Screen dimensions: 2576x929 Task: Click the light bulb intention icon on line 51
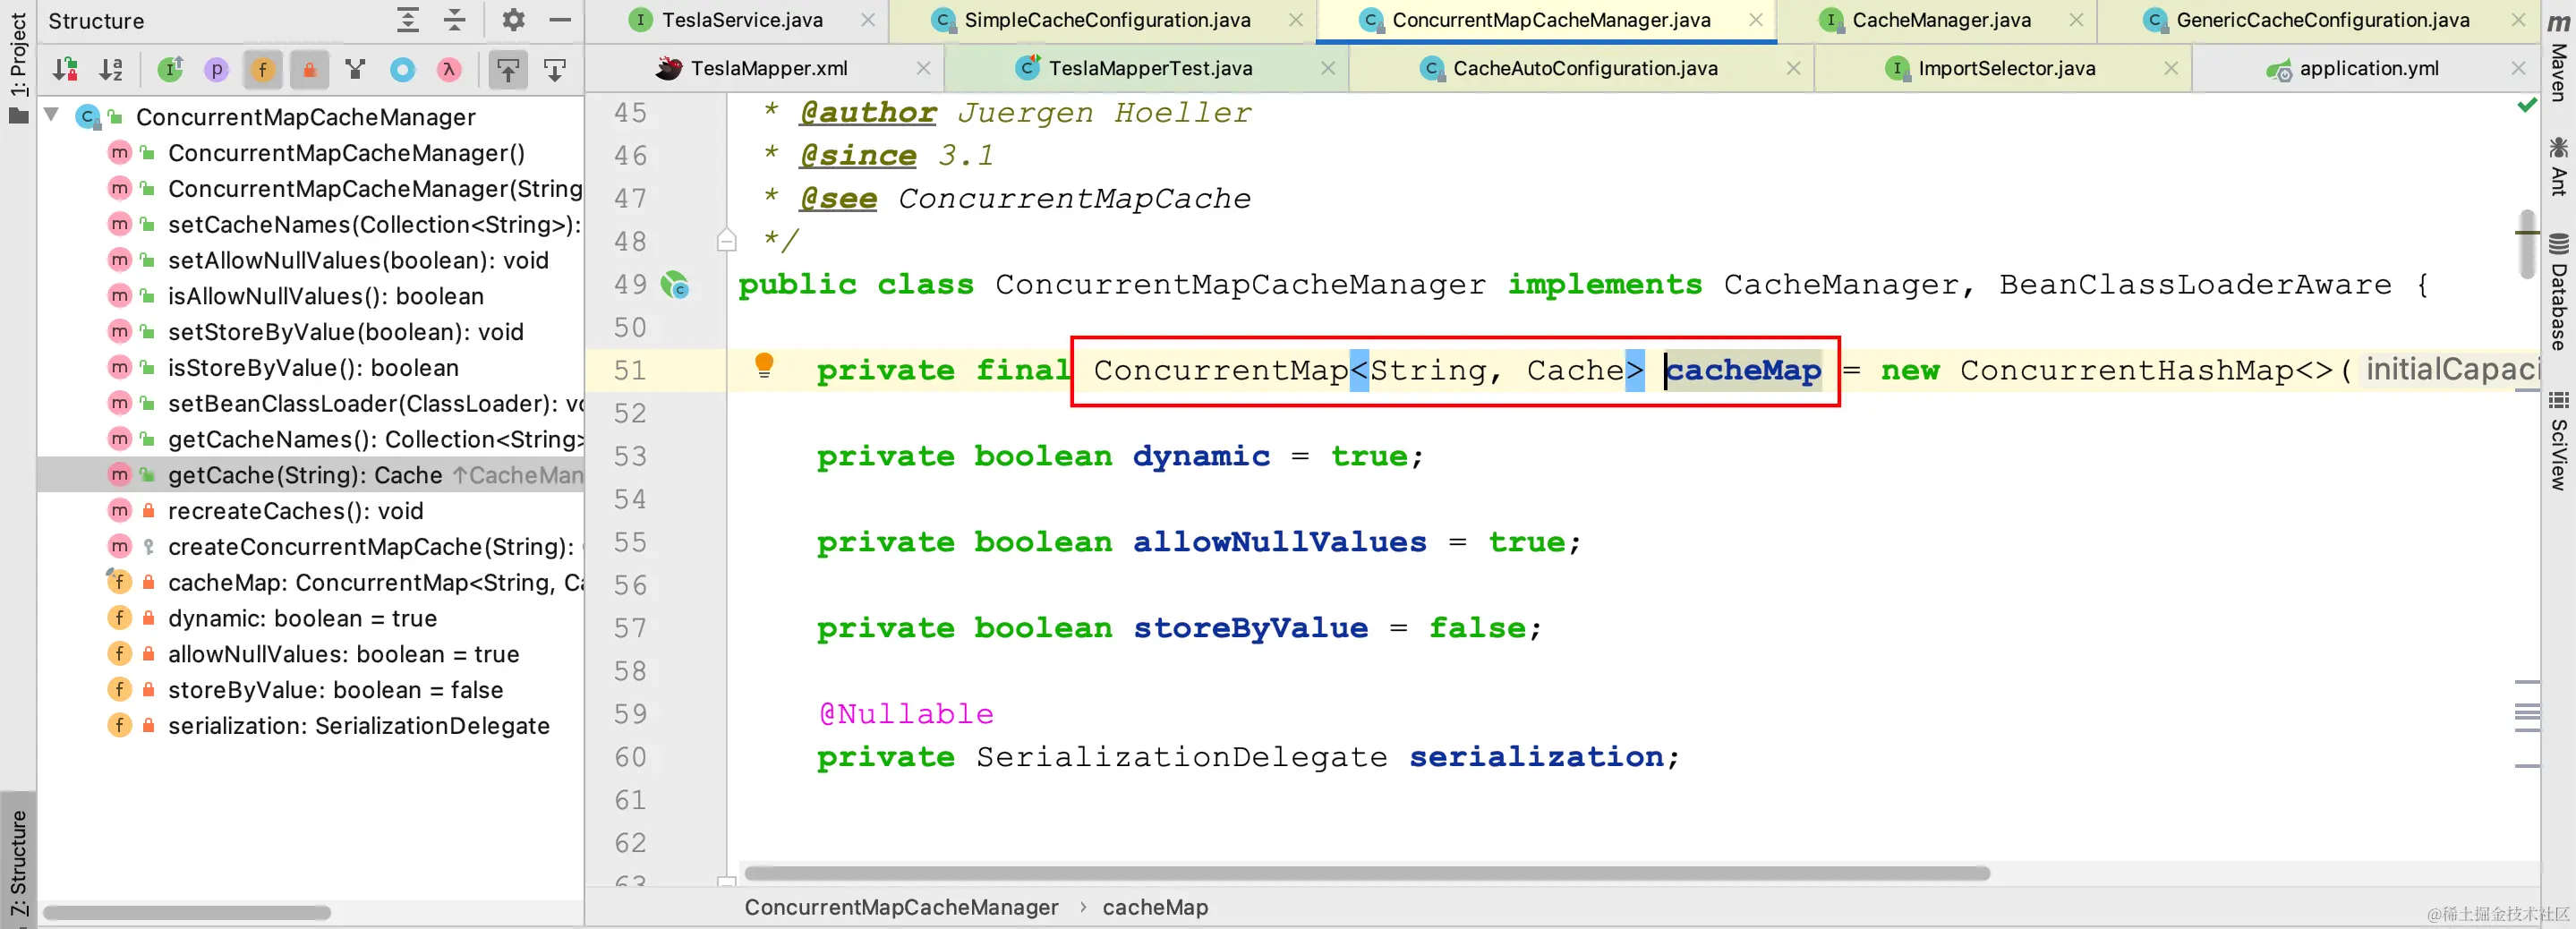764,365
